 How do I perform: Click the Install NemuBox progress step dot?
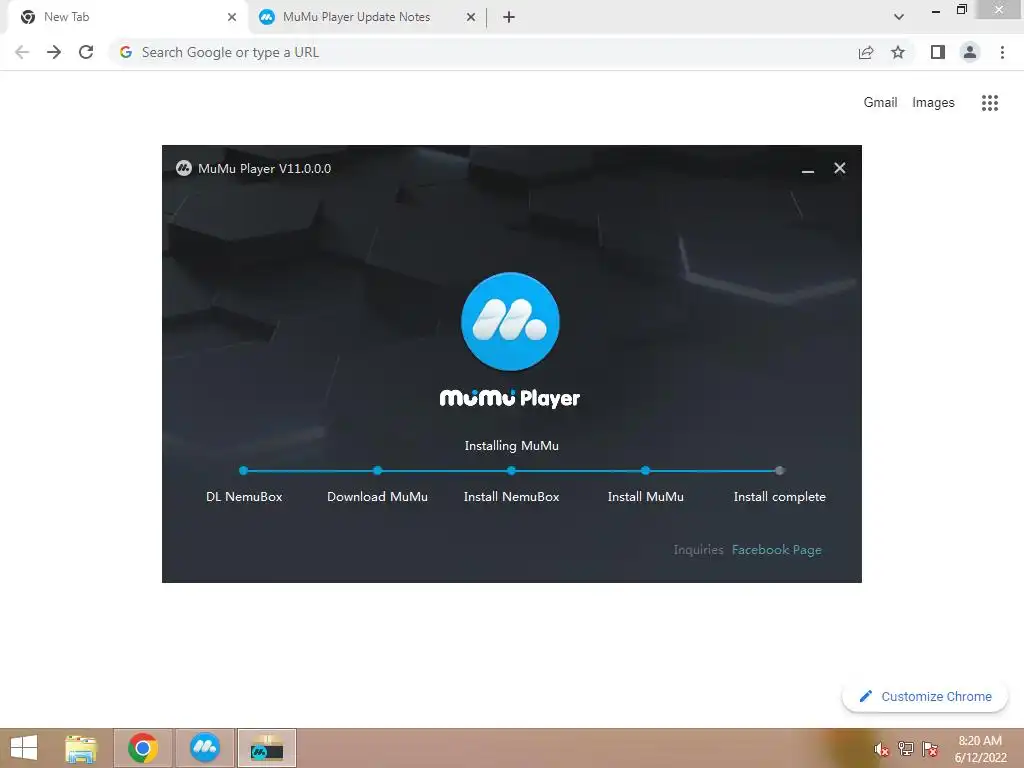tap(511, 470)
